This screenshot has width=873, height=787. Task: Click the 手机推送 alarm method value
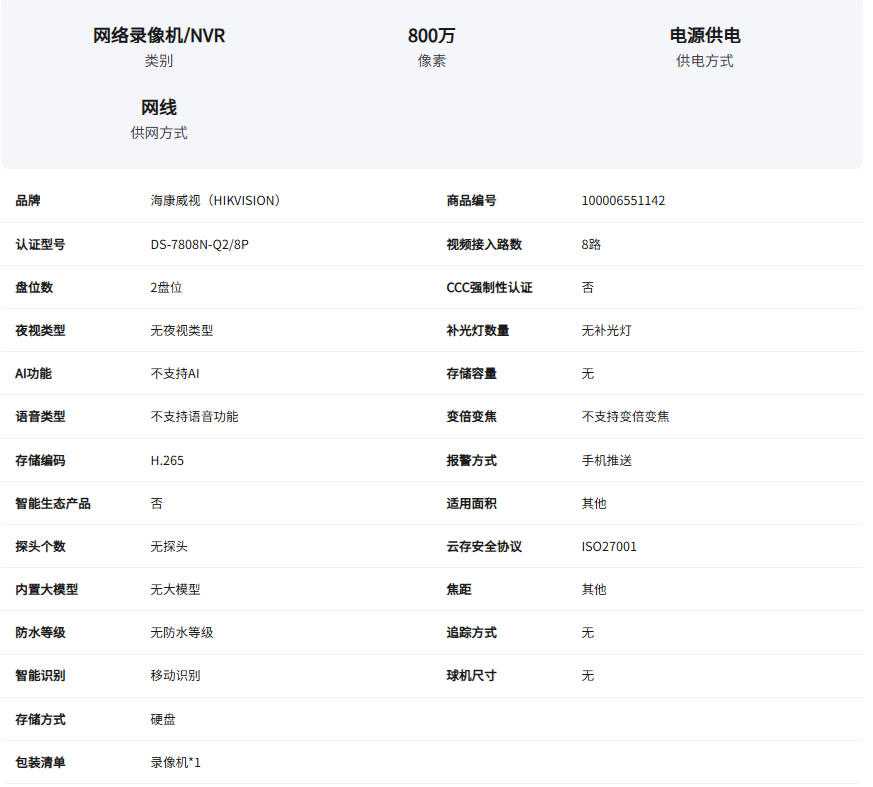click(x=606, y=460)
